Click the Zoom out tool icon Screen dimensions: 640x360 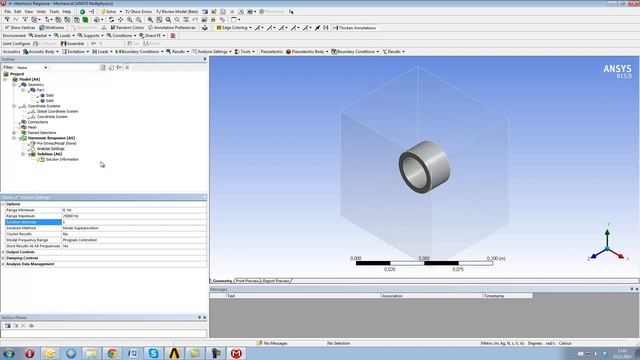(x=139, y=20)
